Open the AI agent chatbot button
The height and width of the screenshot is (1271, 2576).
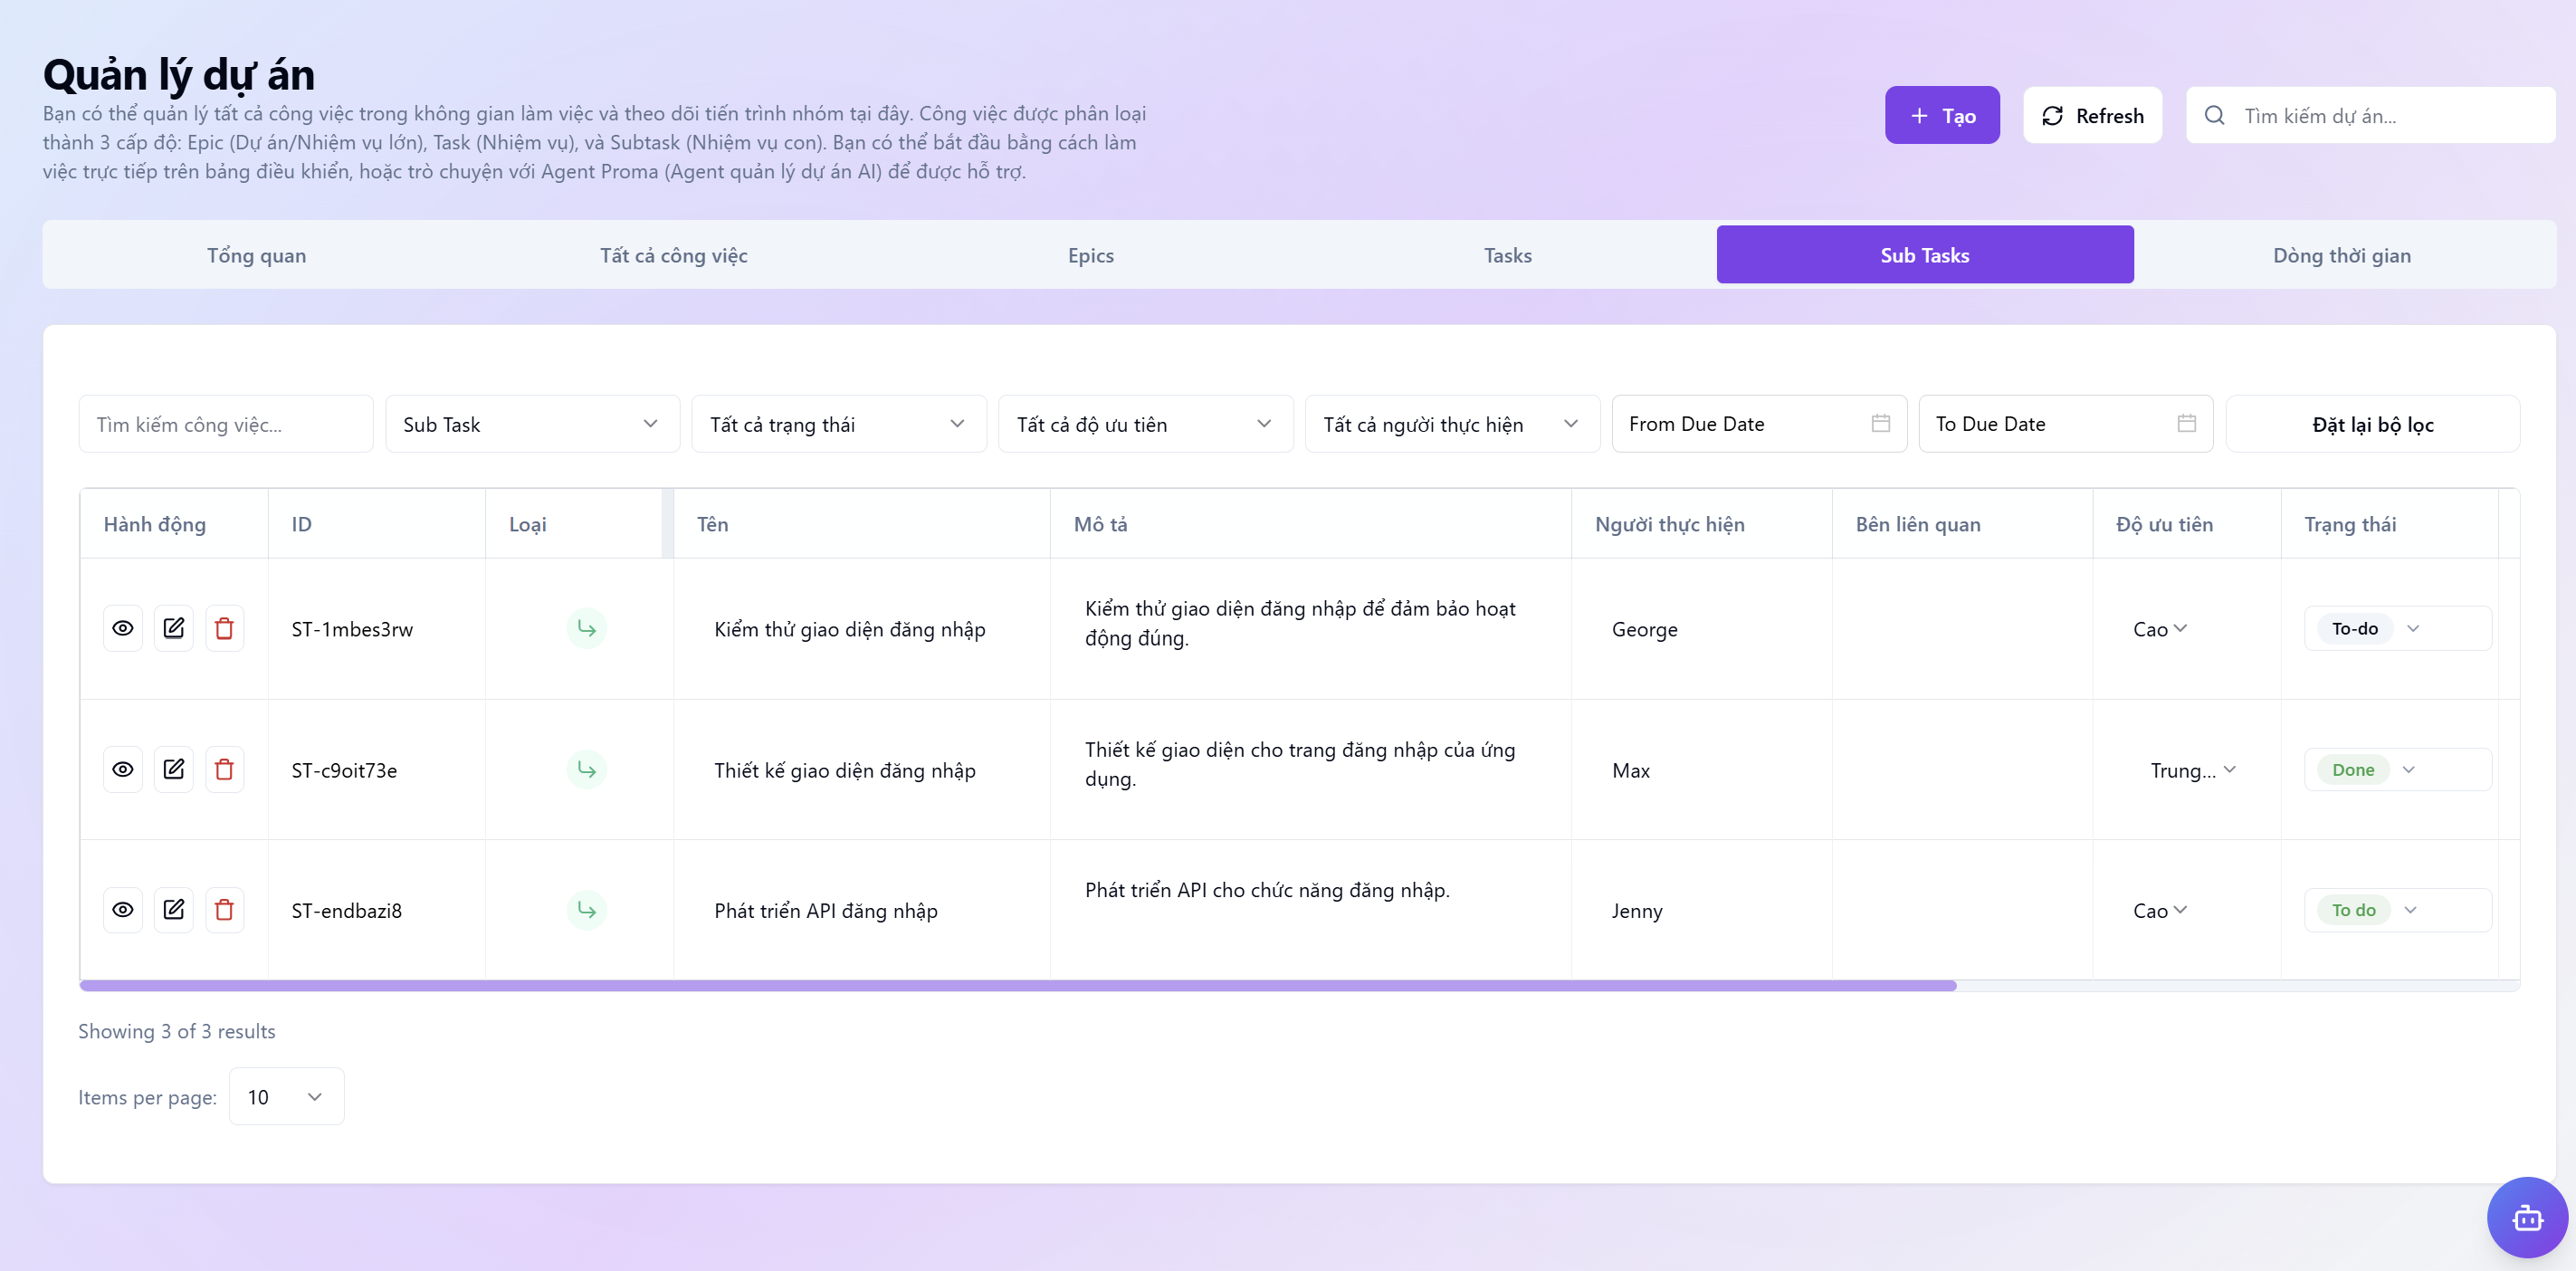pos(2527,1217)
